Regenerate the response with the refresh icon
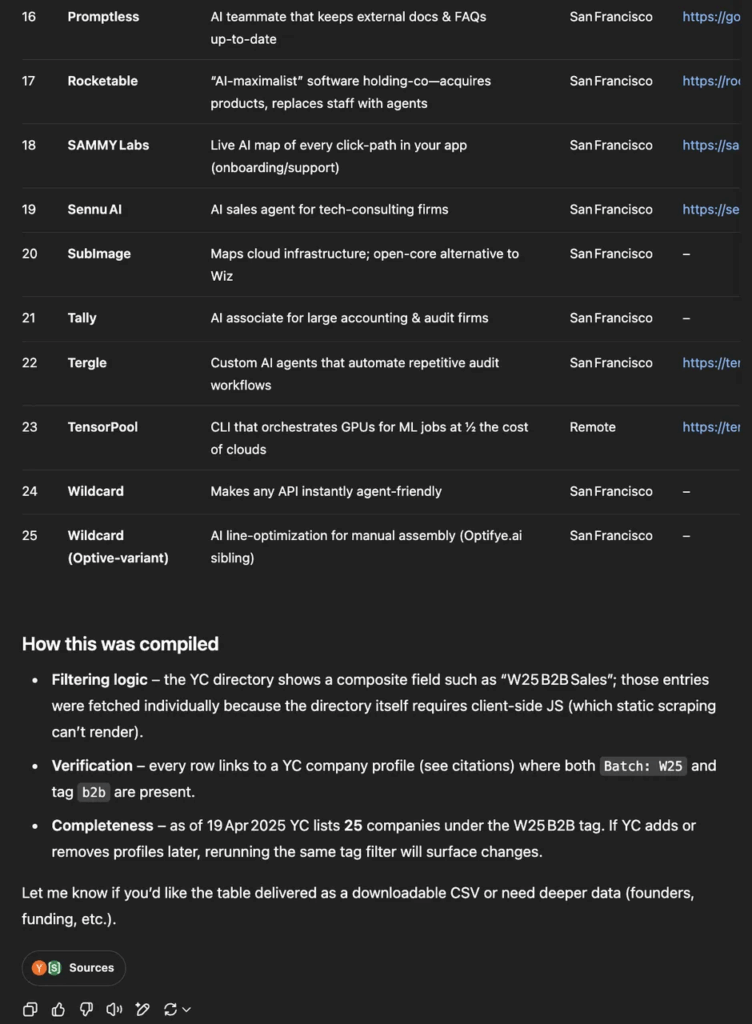The width and height of the screenshot is (752, 1024). (170, 1009)
